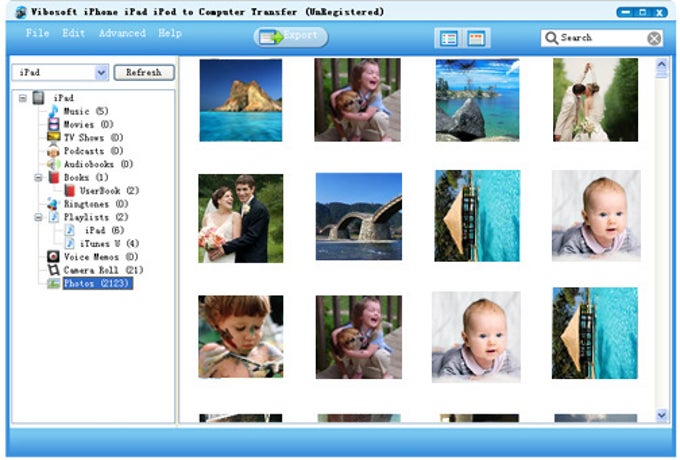
Task: Switch to thumbnail view icon
Action: pos(476,39)
